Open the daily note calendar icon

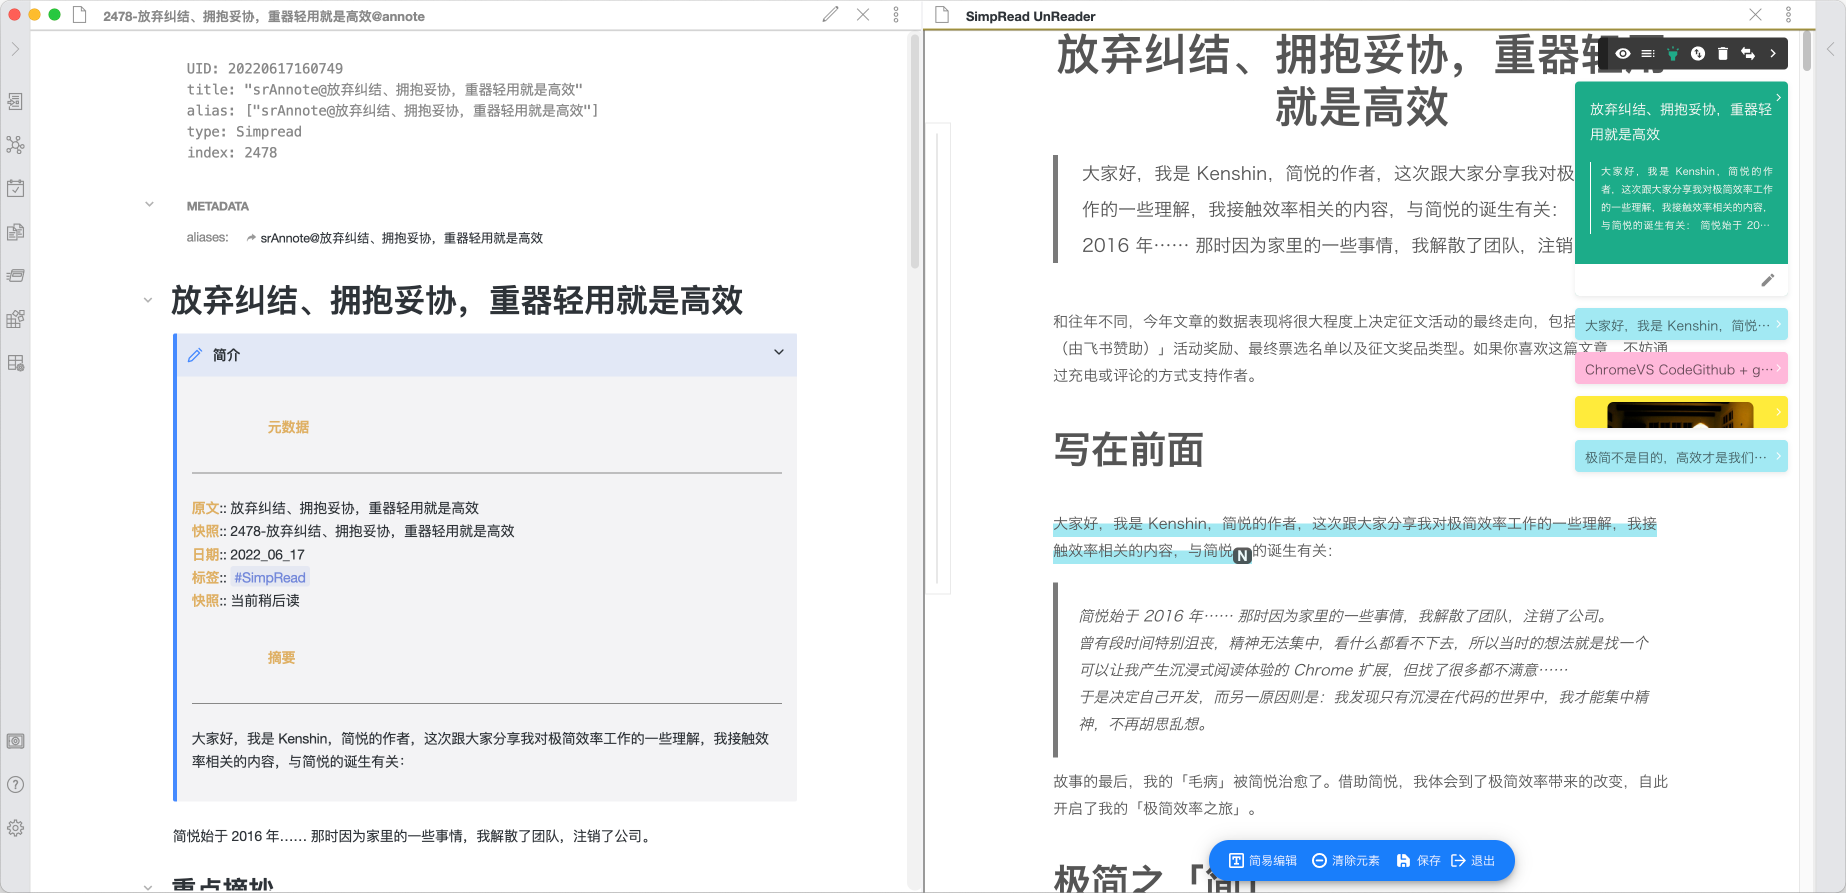[15, 188]
